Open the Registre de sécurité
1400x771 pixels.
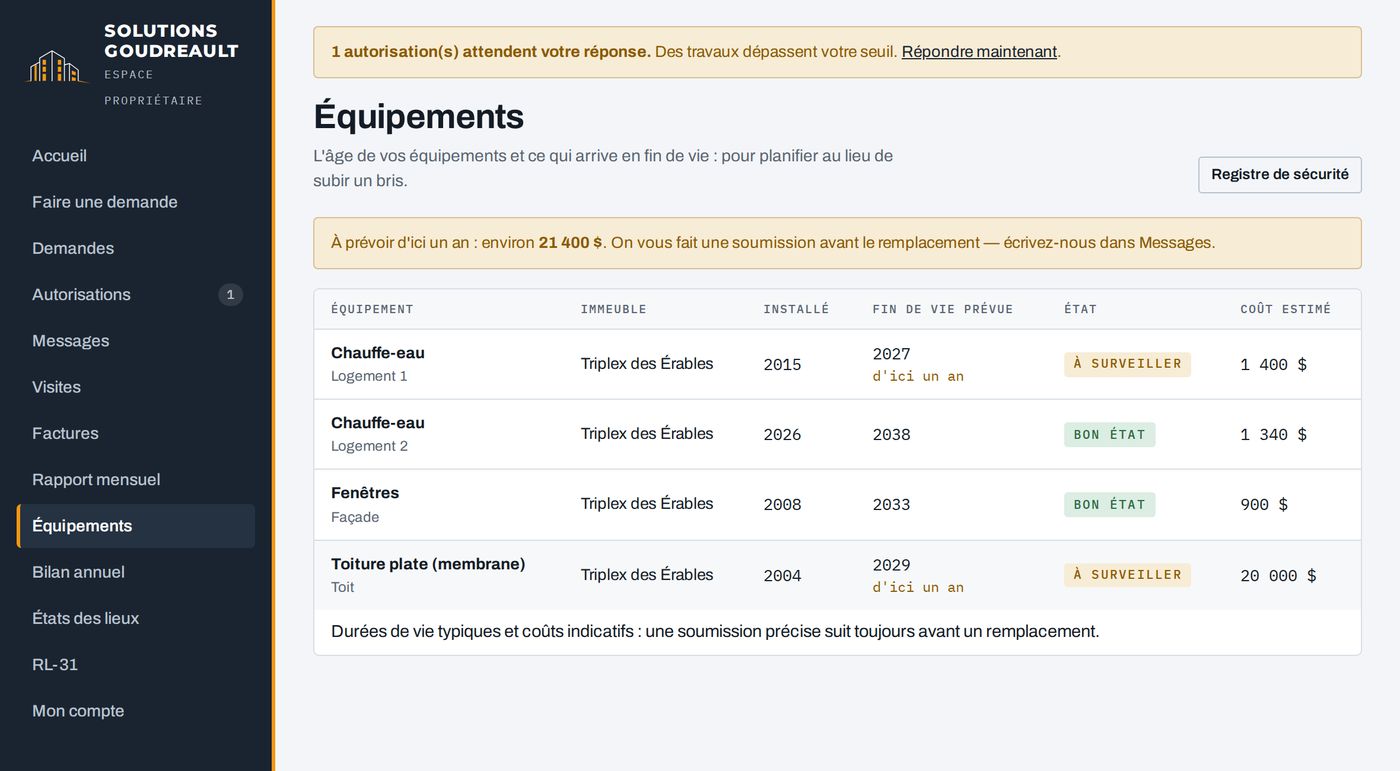point(1279,175)
